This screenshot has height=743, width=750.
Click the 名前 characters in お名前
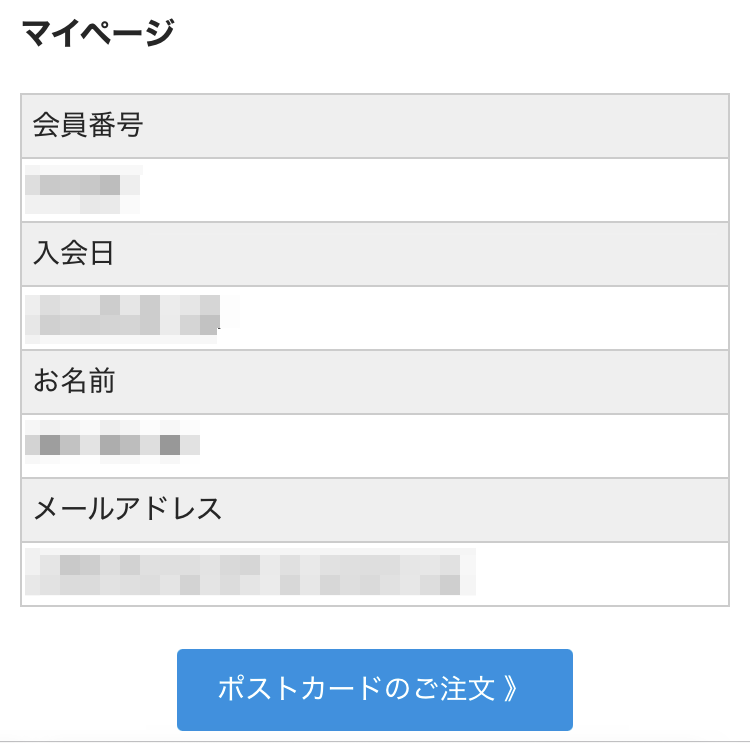coord(88,382)
